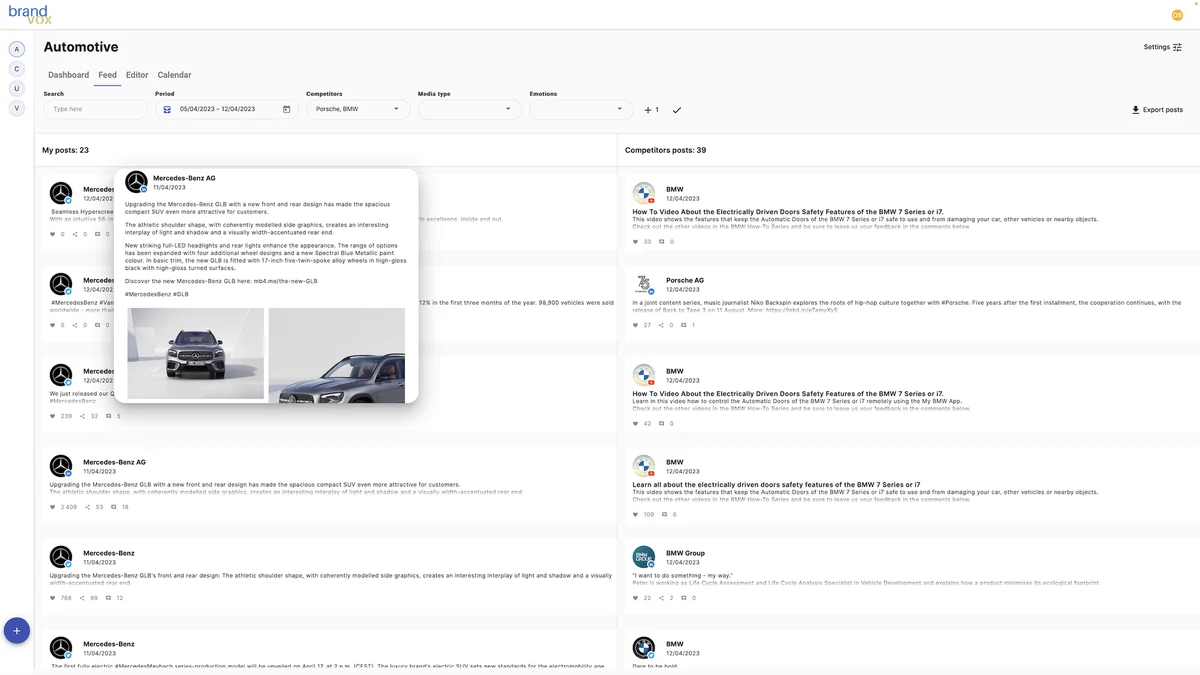Open the Emotions dropdown
1200x675 pixels.
click(581, 109)
